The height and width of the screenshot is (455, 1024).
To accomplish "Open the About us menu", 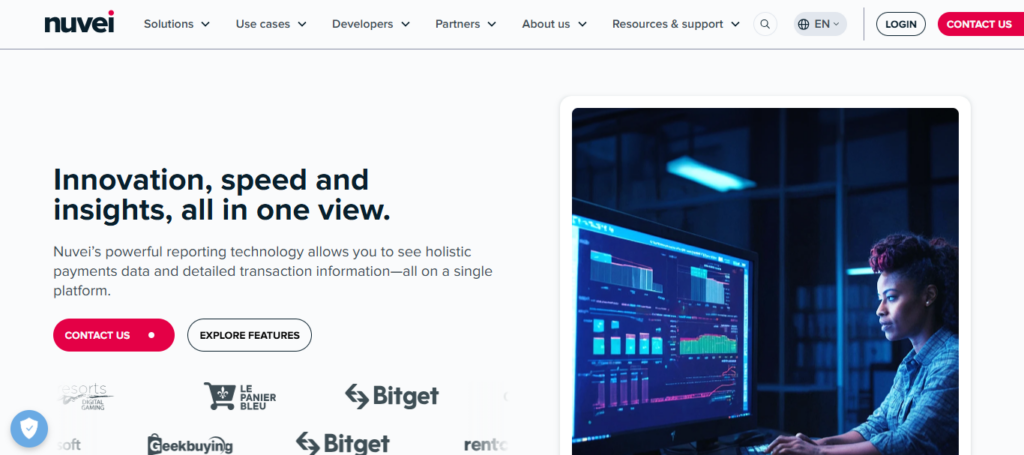I will point(554,24).
